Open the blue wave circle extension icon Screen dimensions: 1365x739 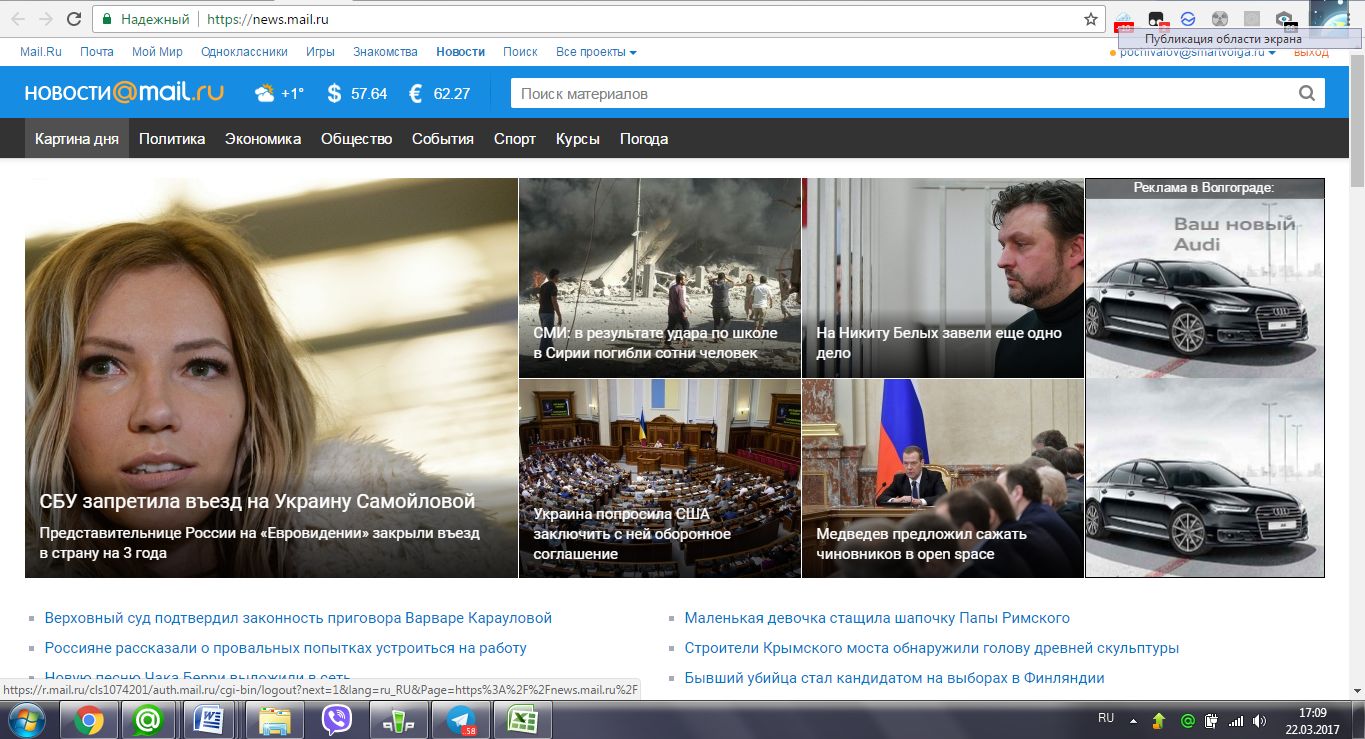coord(1188,19)
